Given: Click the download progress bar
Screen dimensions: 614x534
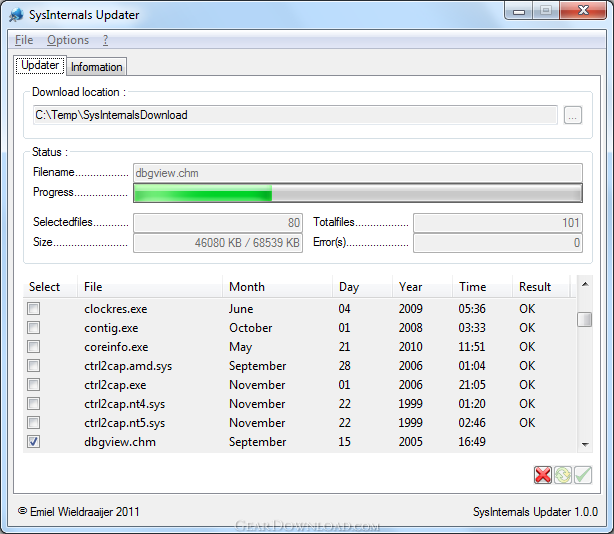Looking at the screenshot, I should point(358,193).
